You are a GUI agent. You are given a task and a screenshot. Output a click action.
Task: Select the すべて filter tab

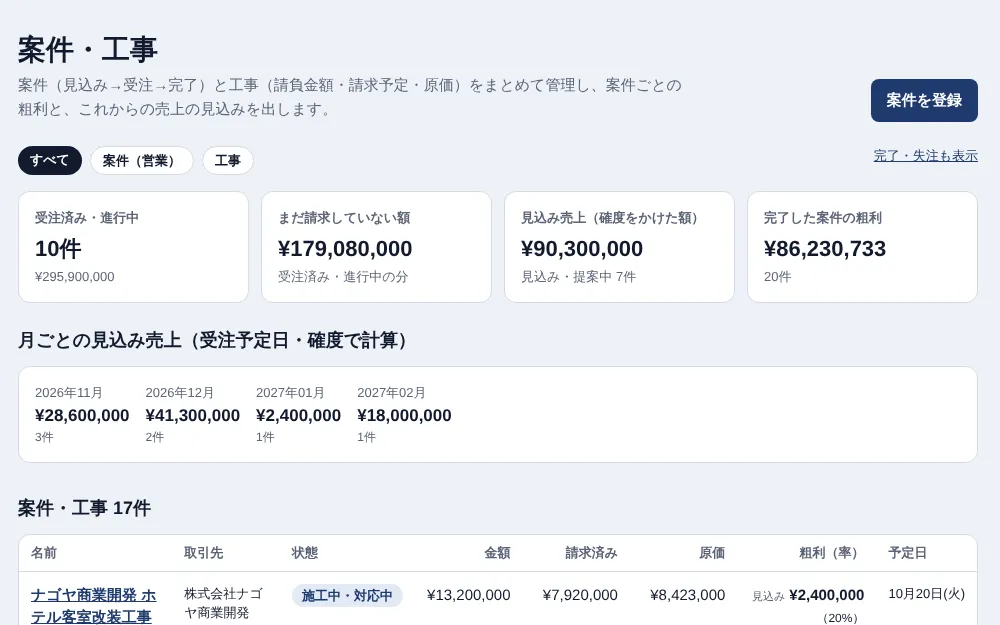(50, 160)
